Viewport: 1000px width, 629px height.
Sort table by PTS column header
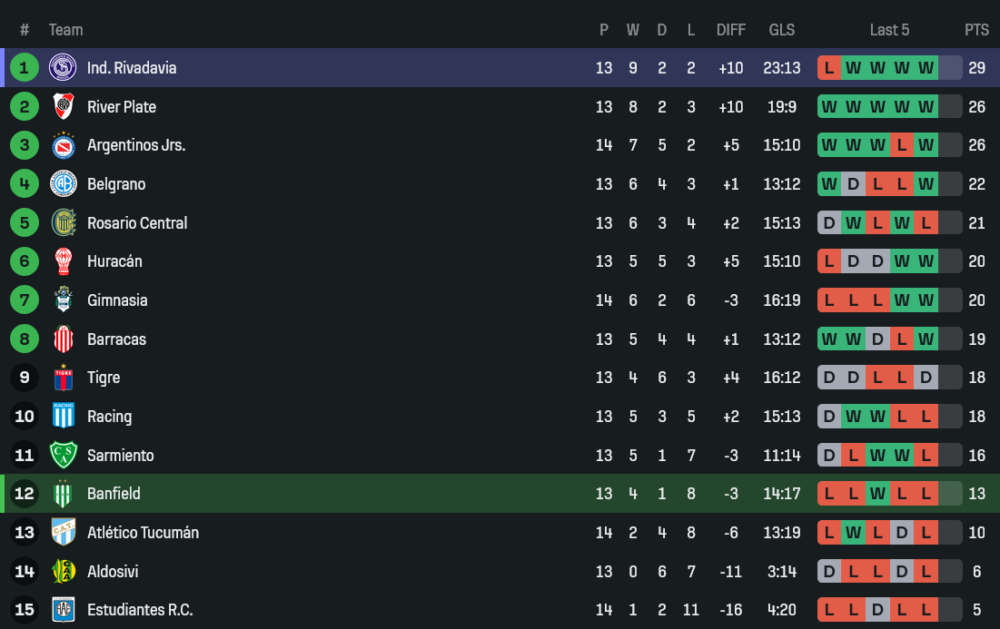(x=976, y=30)
